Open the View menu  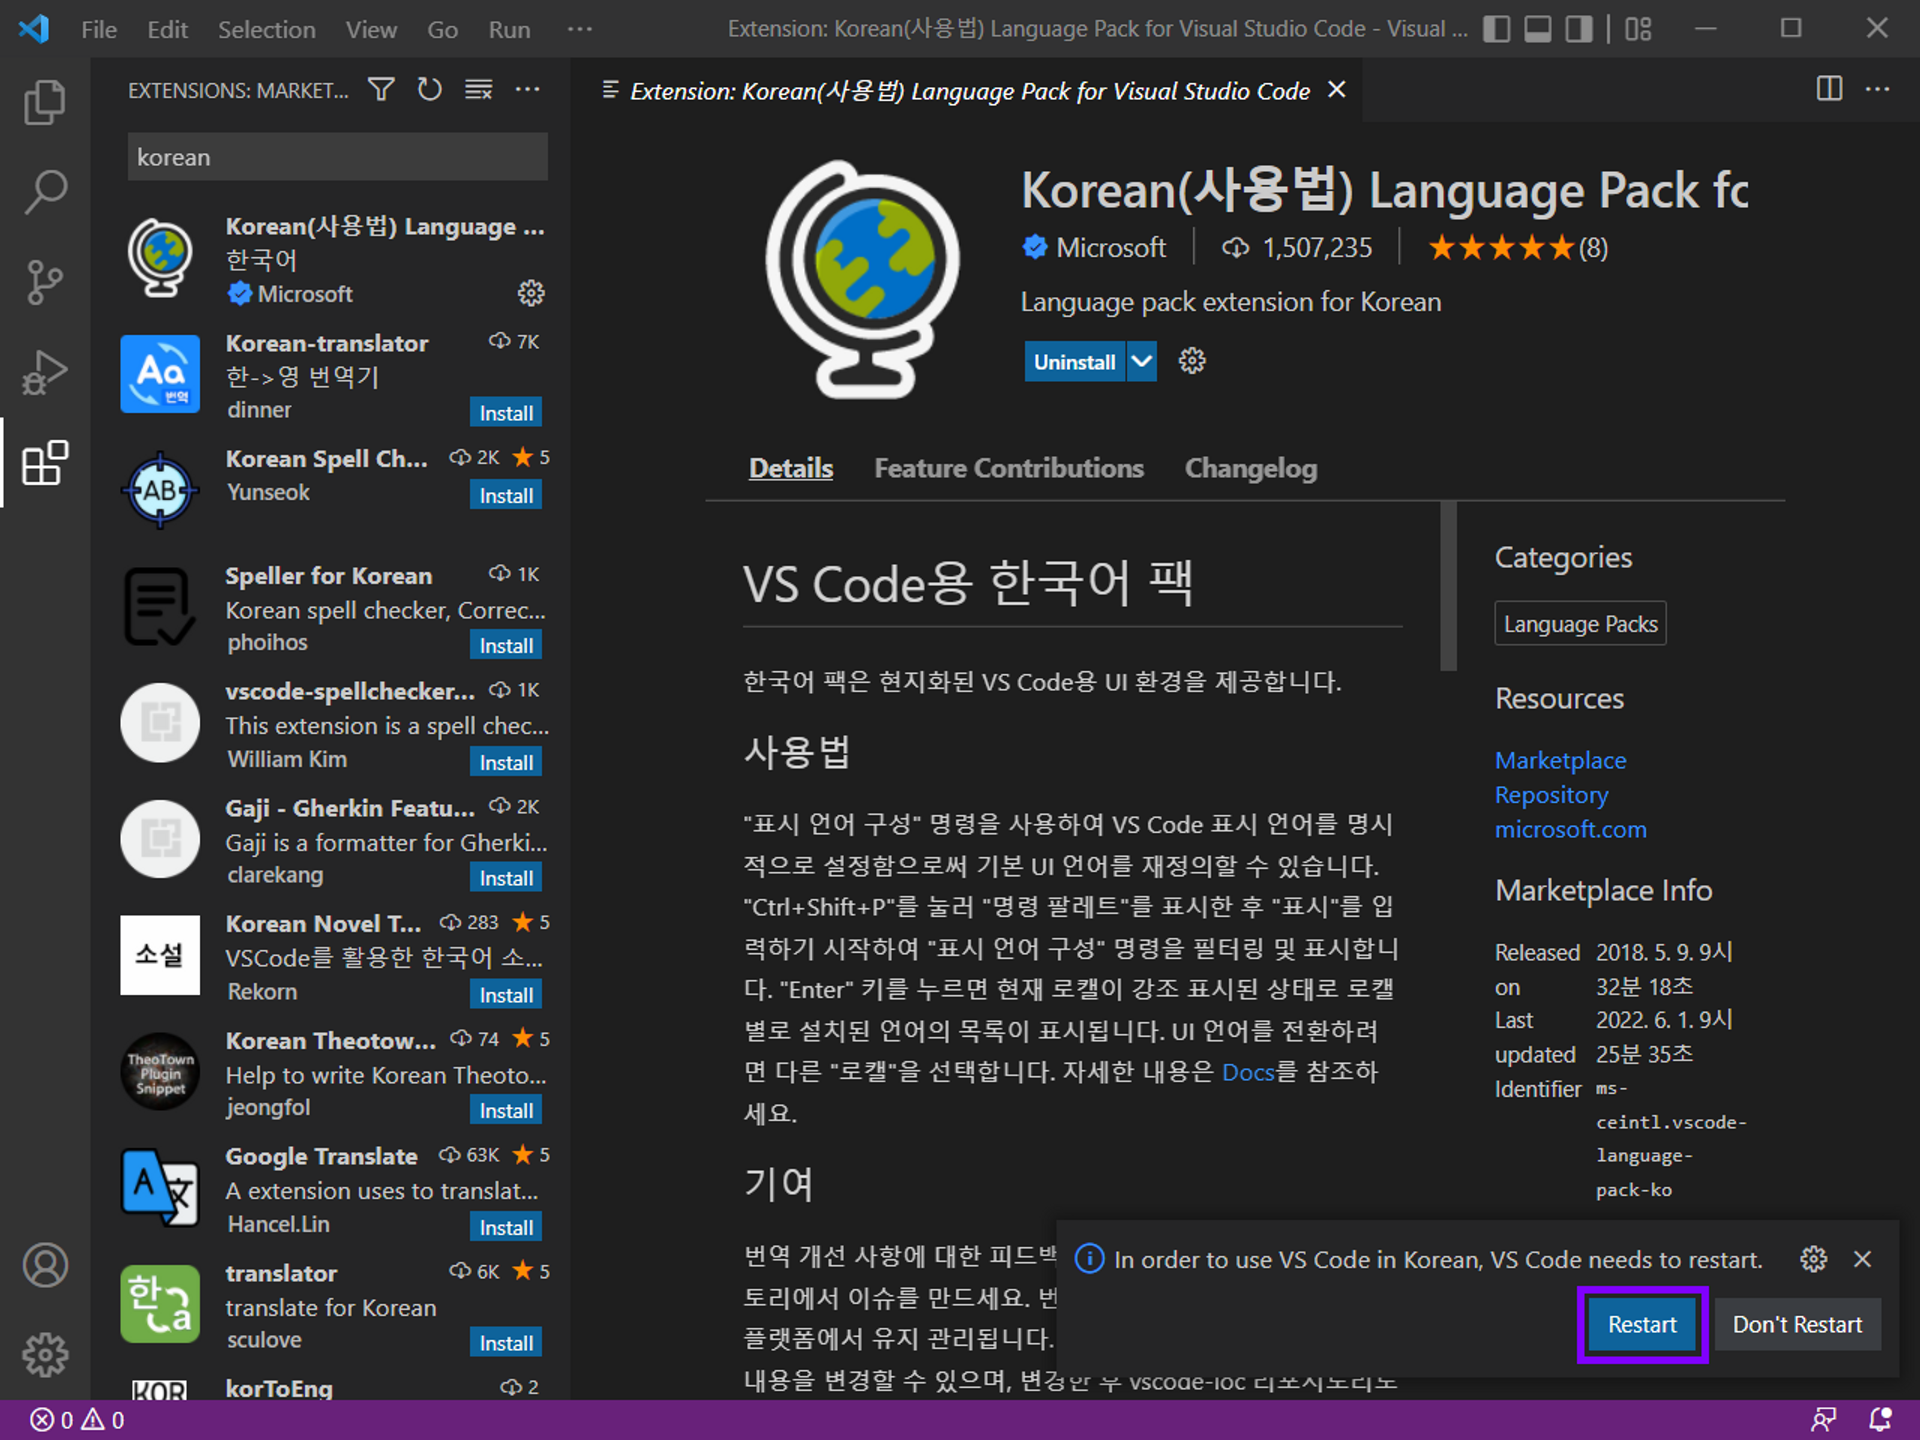371,29
